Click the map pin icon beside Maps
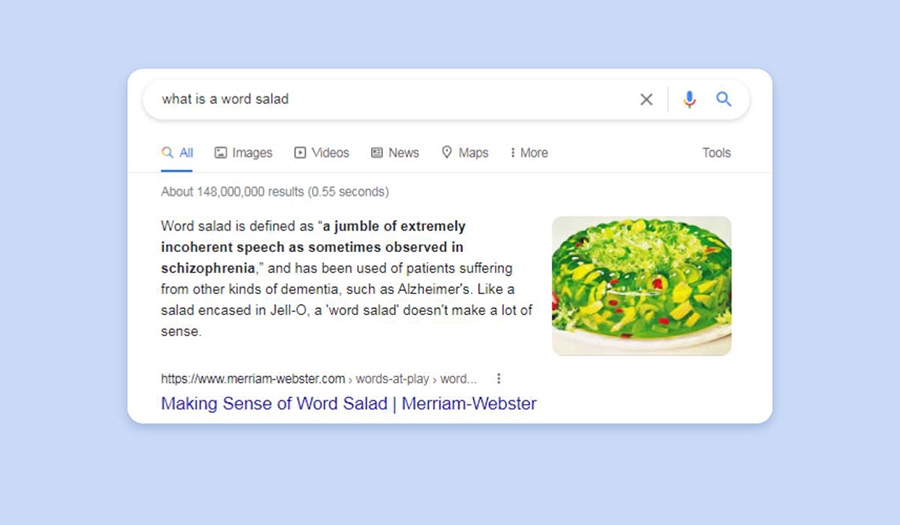 coord(447,153)
